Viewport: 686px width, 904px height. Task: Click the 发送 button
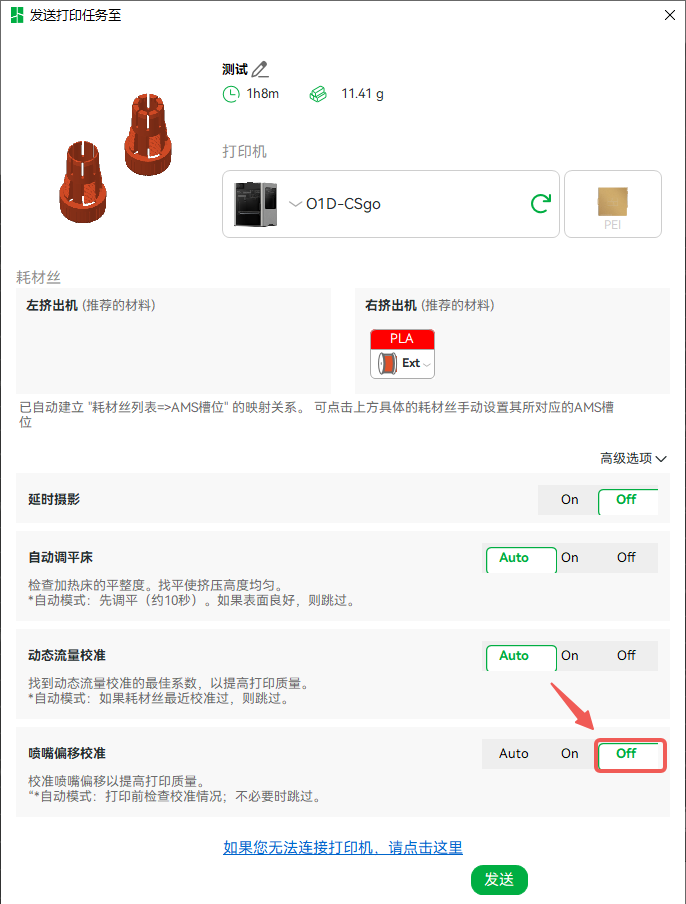499,879
